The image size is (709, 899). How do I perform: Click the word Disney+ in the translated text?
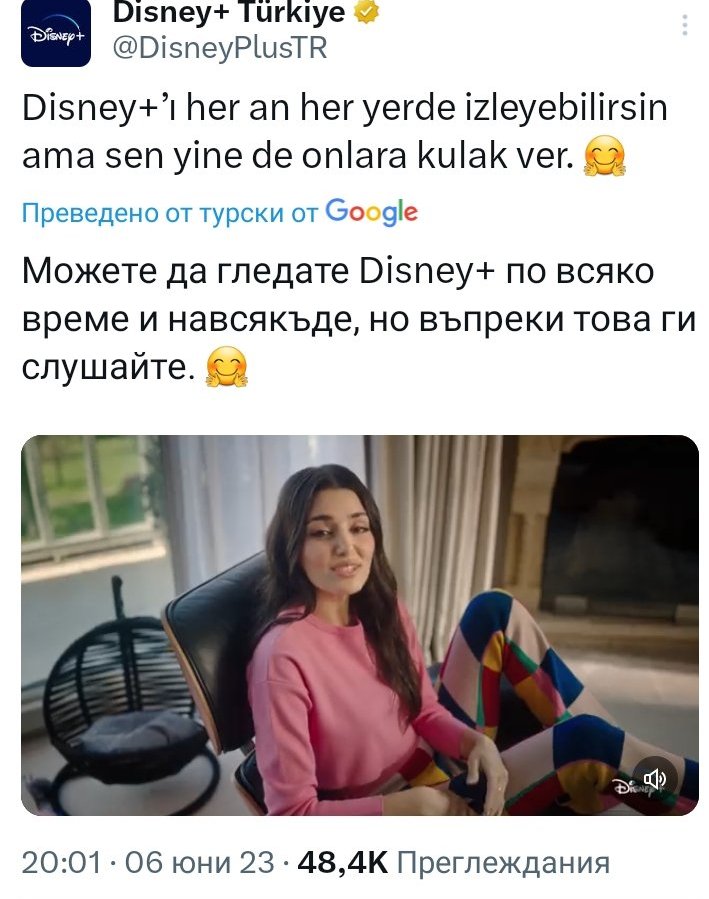[x=426, y=271]
